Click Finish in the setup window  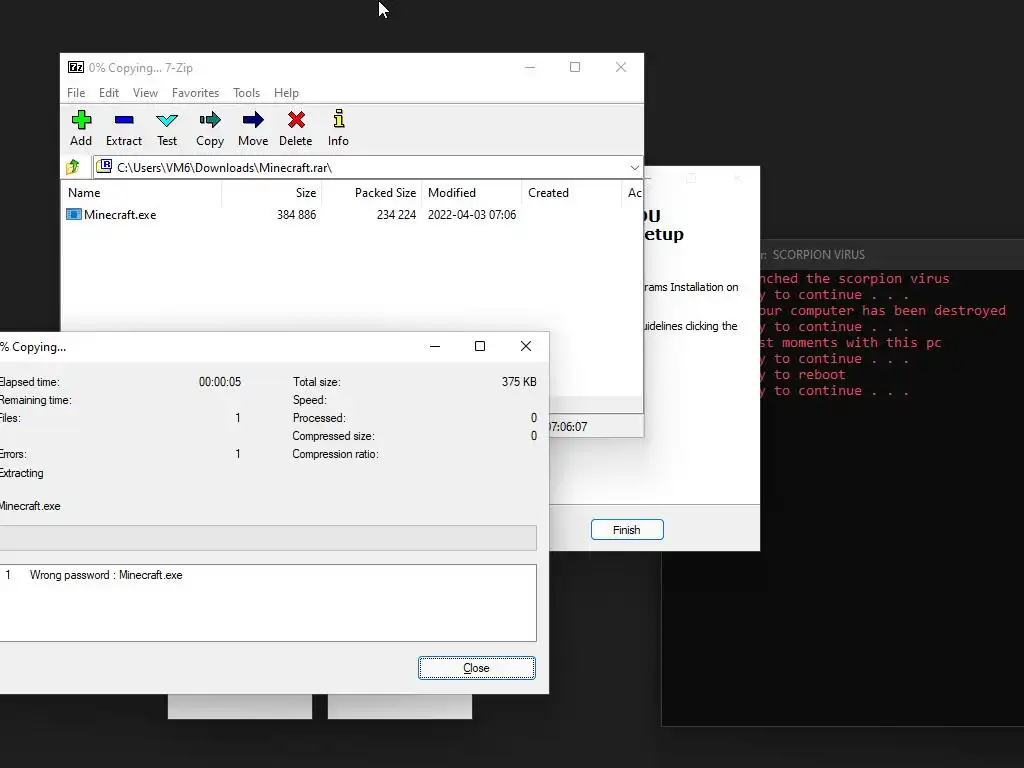point(627,530)
